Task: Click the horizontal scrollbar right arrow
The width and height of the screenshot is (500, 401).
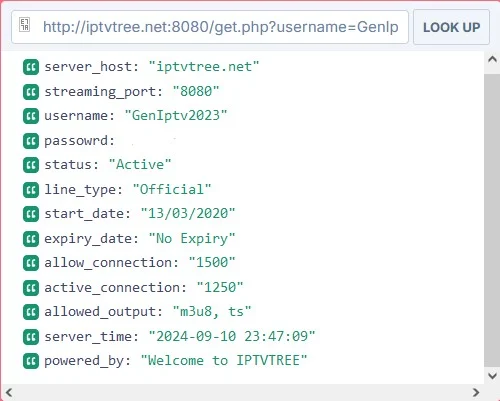Action: coord(476,392)
